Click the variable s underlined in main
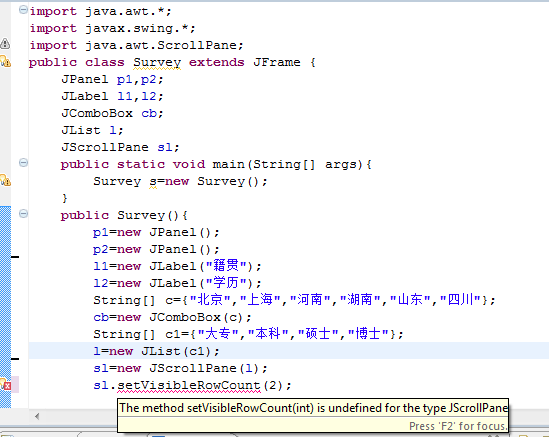Screen dimensions: 549x437 click(x=153, y=182)
